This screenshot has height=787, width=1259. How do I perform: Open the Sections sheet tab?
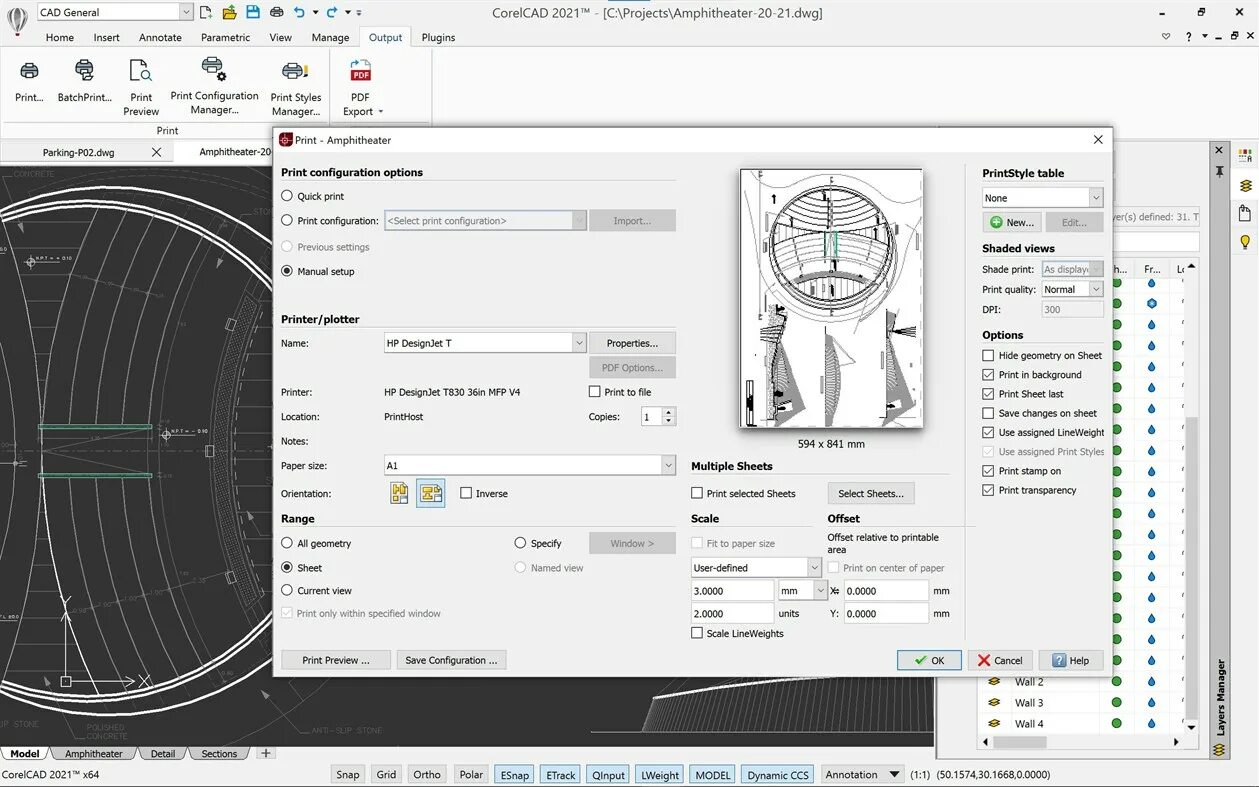coord(219,754)
